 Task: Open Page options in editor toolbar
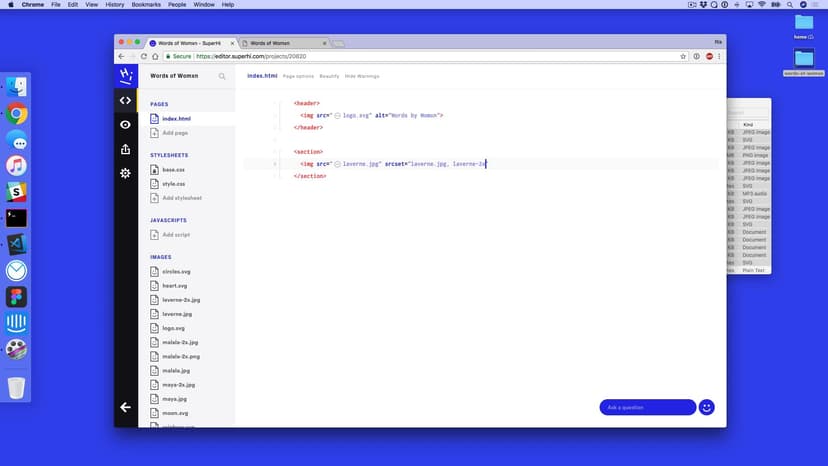click(x=298, y=76)
